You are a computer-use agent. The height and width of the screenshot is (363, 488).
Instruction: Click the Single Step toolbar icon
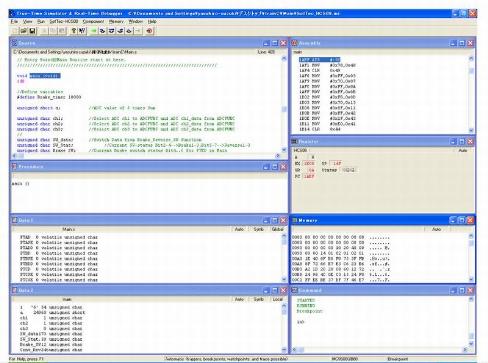(103, 31)
